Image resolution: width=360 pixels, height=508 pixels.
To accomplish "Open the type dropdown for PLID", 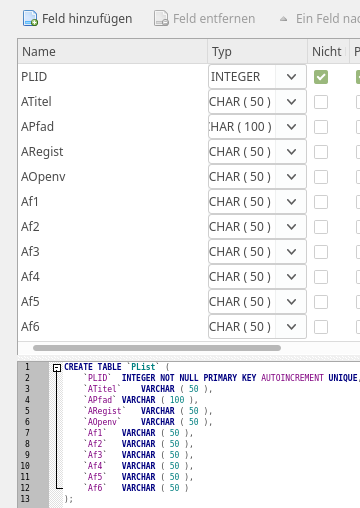I will coord(291,77).
